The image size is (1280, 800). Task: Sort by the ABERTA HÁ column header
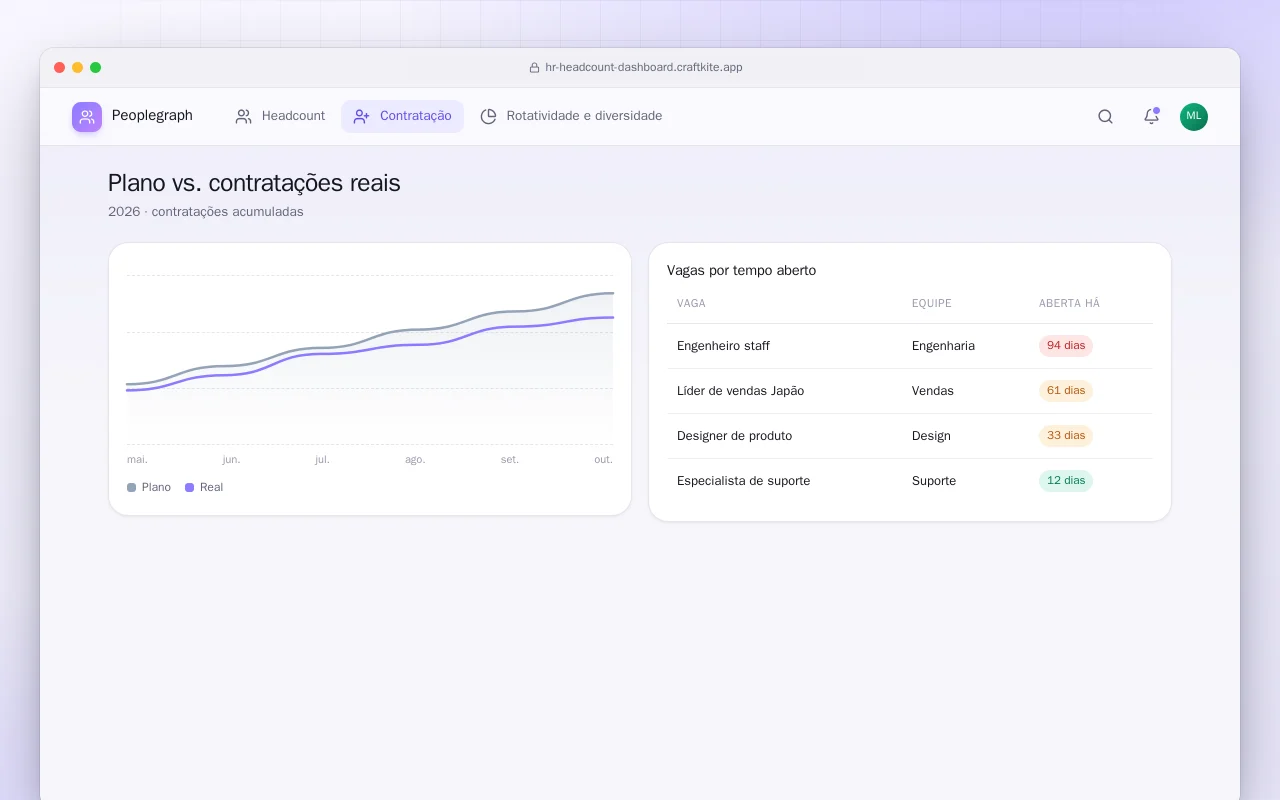pyautogui.click(x=1069, y=303)
